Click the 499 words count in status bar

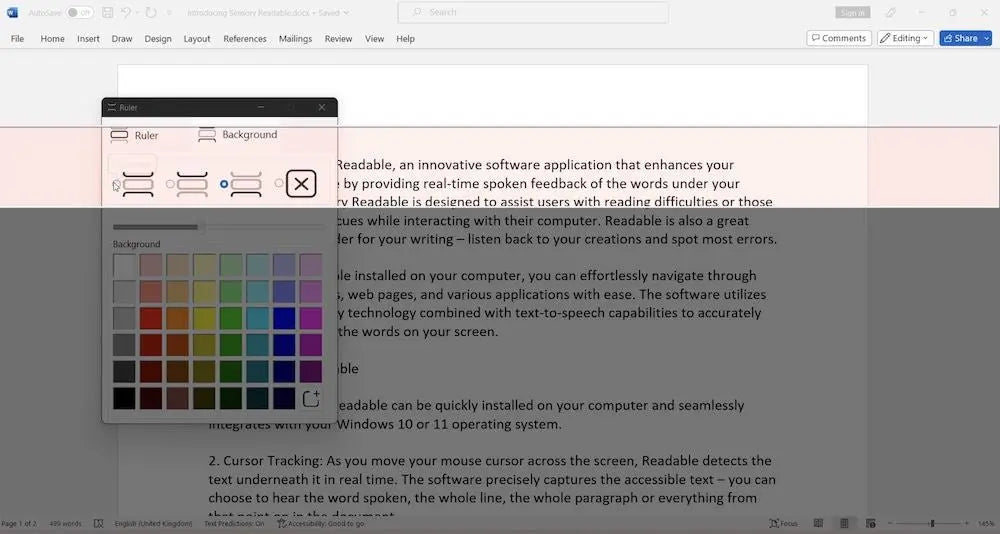click(65, 523)
